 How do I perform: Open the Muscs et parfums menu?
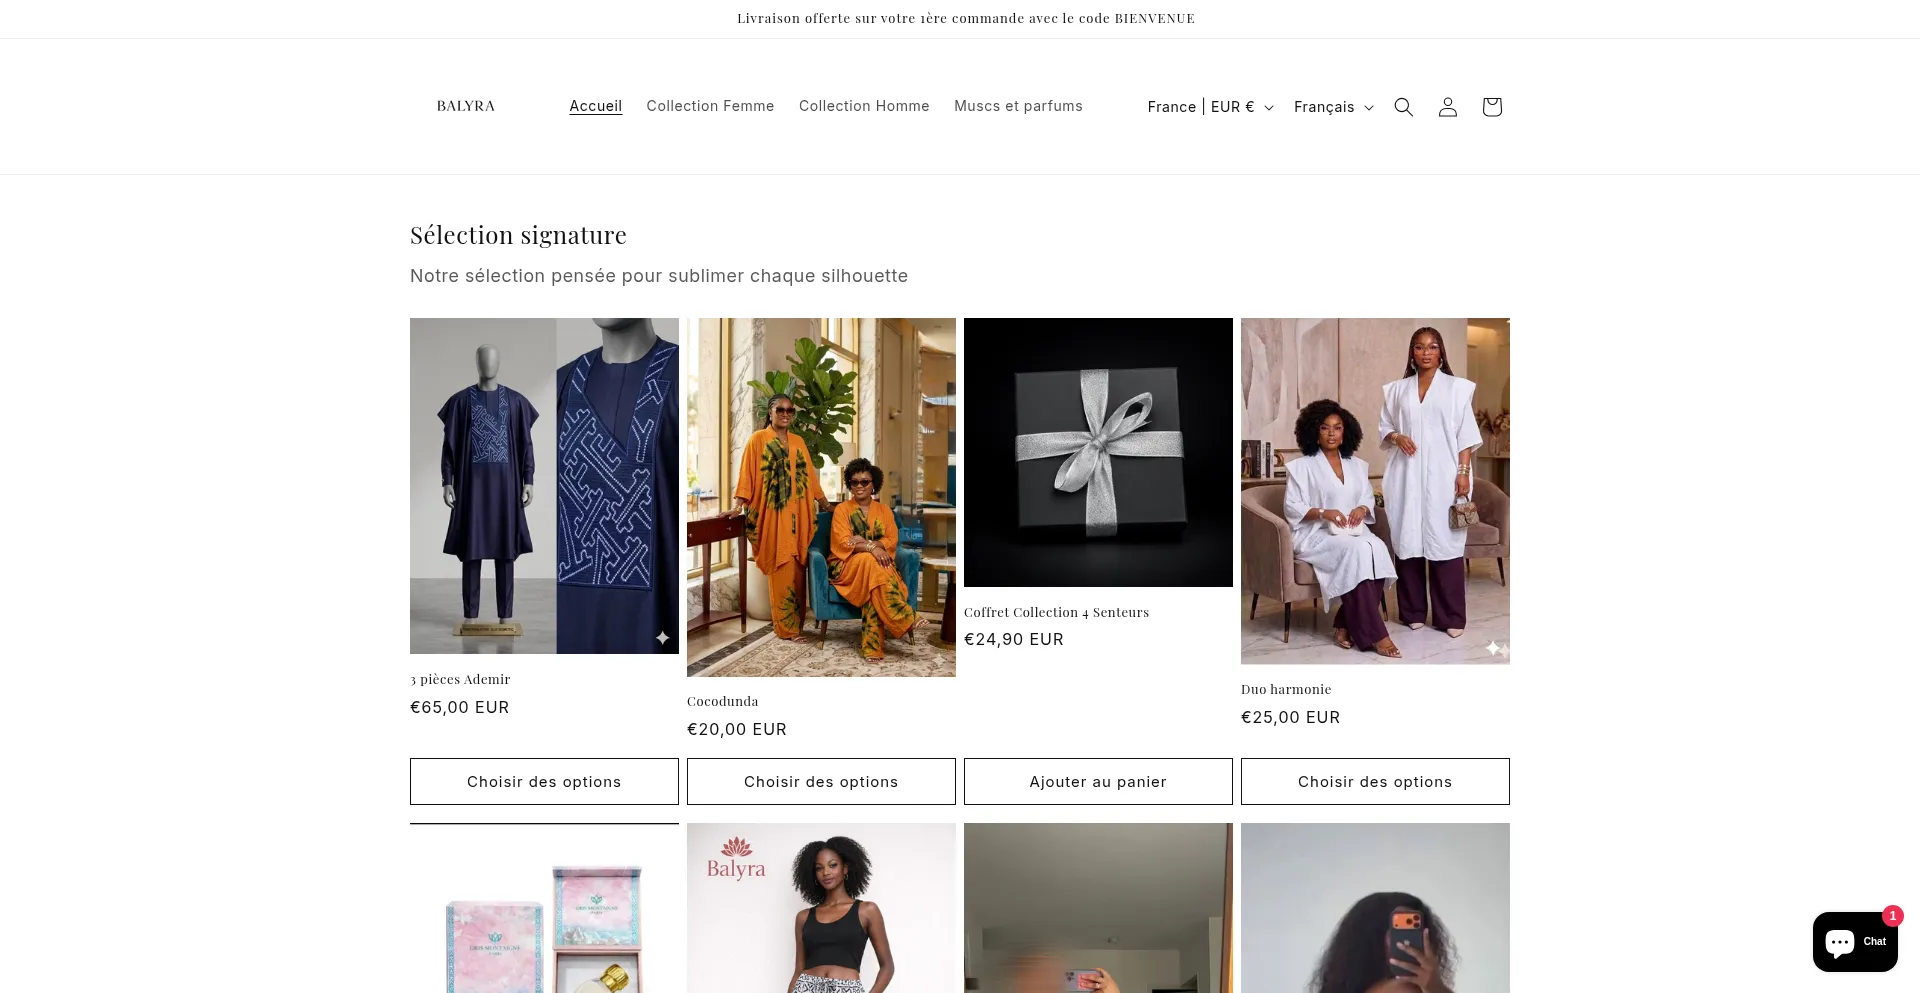coord(1018,106)
